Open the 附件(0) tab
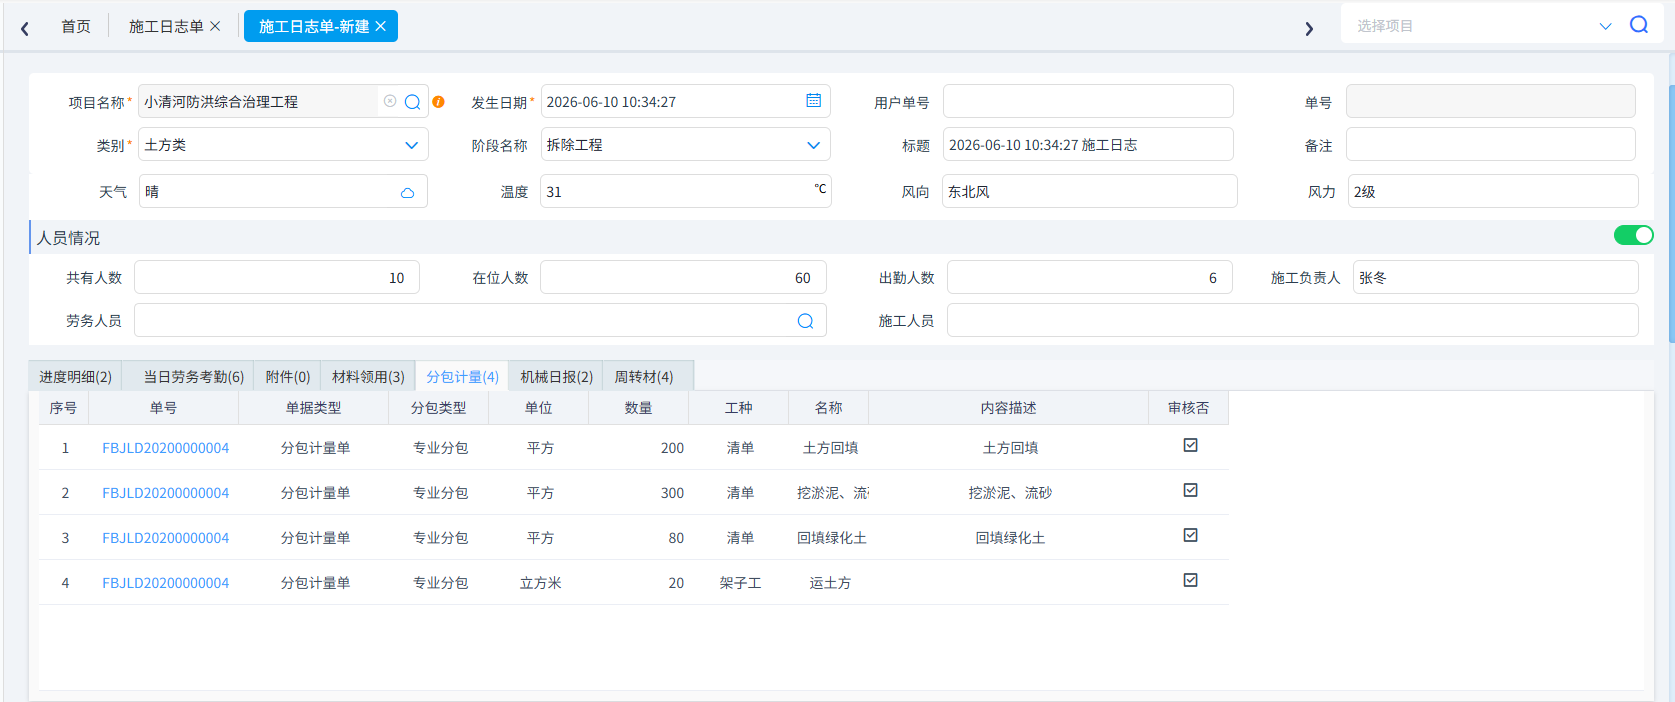The height and width of the screenshot is (702, 1675). [x=288, y=376]
